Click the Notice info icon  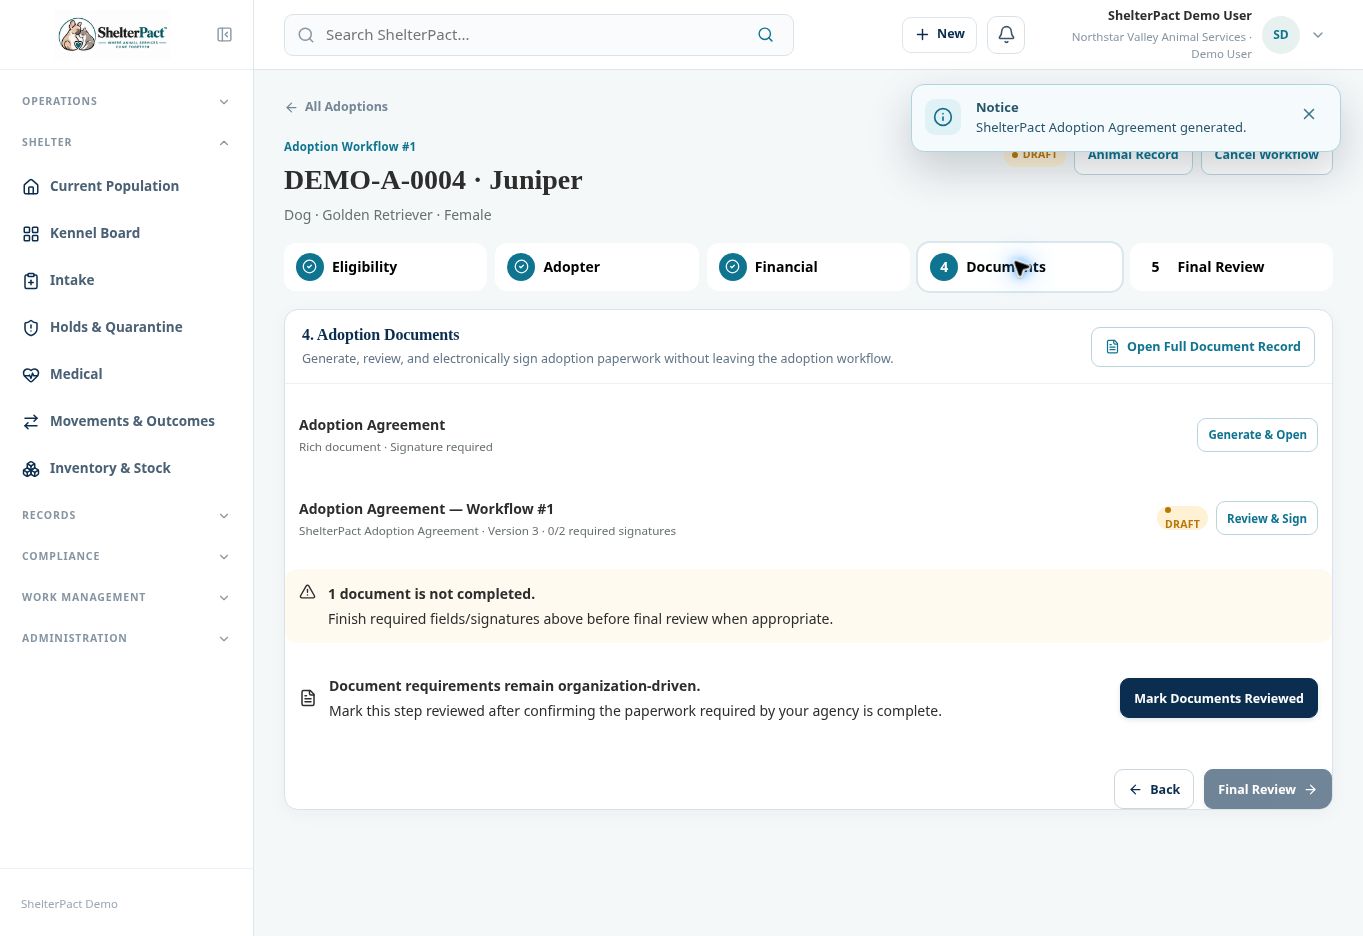[x=943, y=117]
